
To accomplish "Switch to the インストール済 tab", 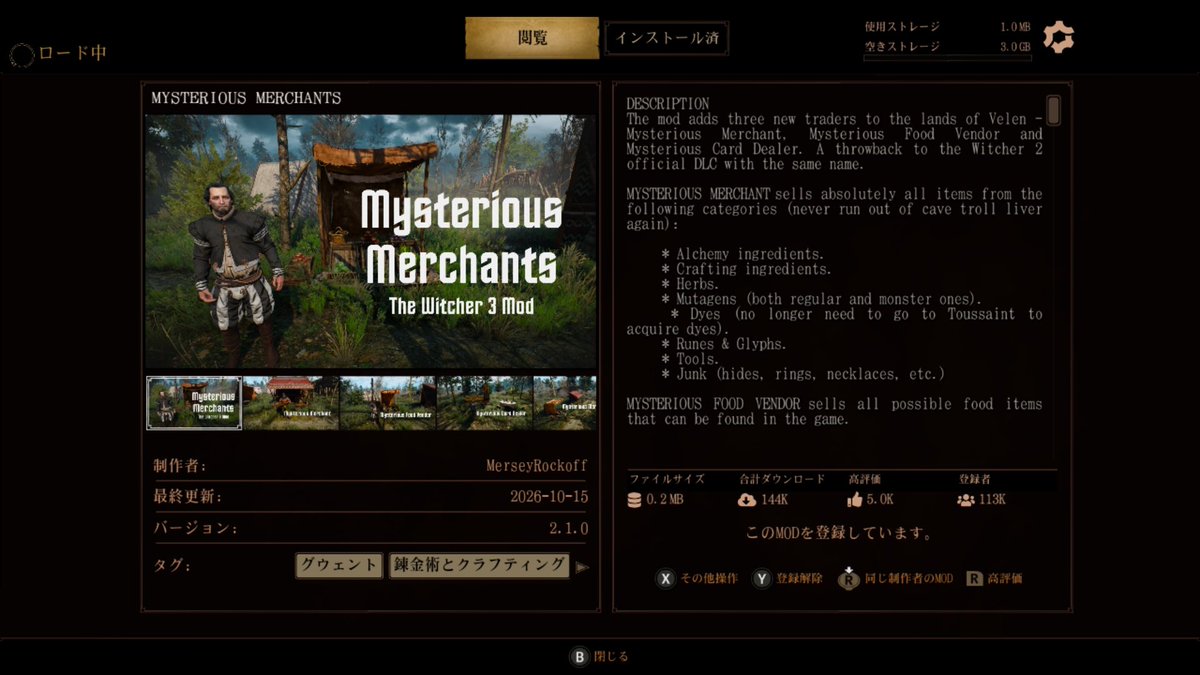I will 666,38.
